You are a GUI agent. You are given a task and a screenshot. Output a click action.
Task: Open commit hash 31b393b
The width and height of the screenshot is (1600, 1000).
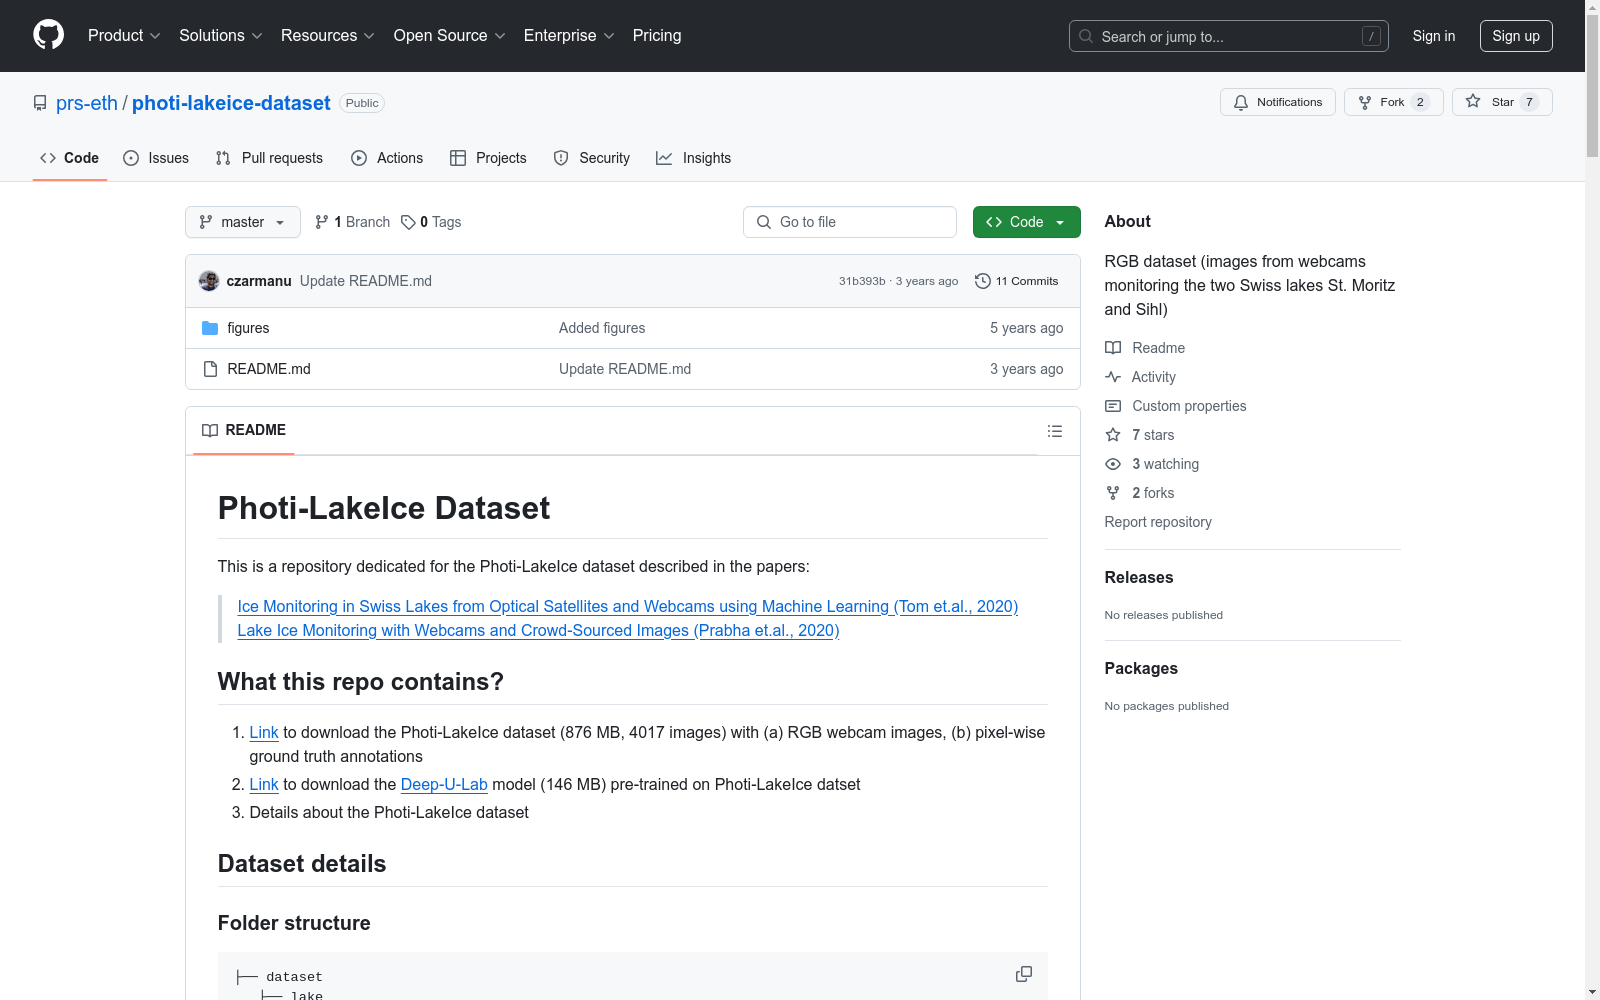tap(862, 281)
